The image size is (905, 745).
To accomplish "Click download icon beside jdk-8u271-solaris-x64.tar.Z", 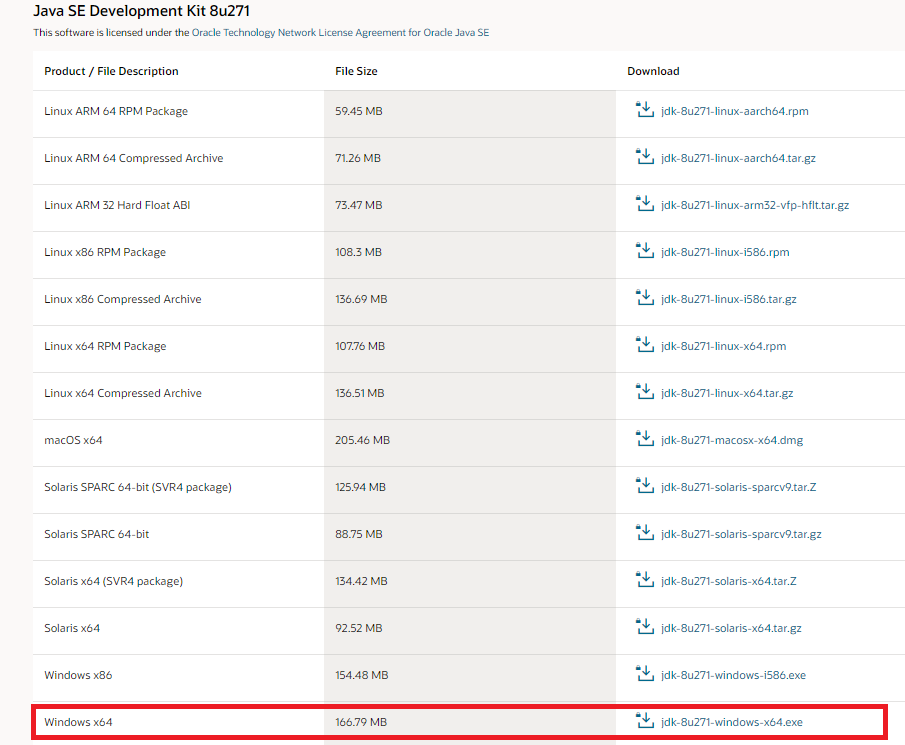I will 644,579.
